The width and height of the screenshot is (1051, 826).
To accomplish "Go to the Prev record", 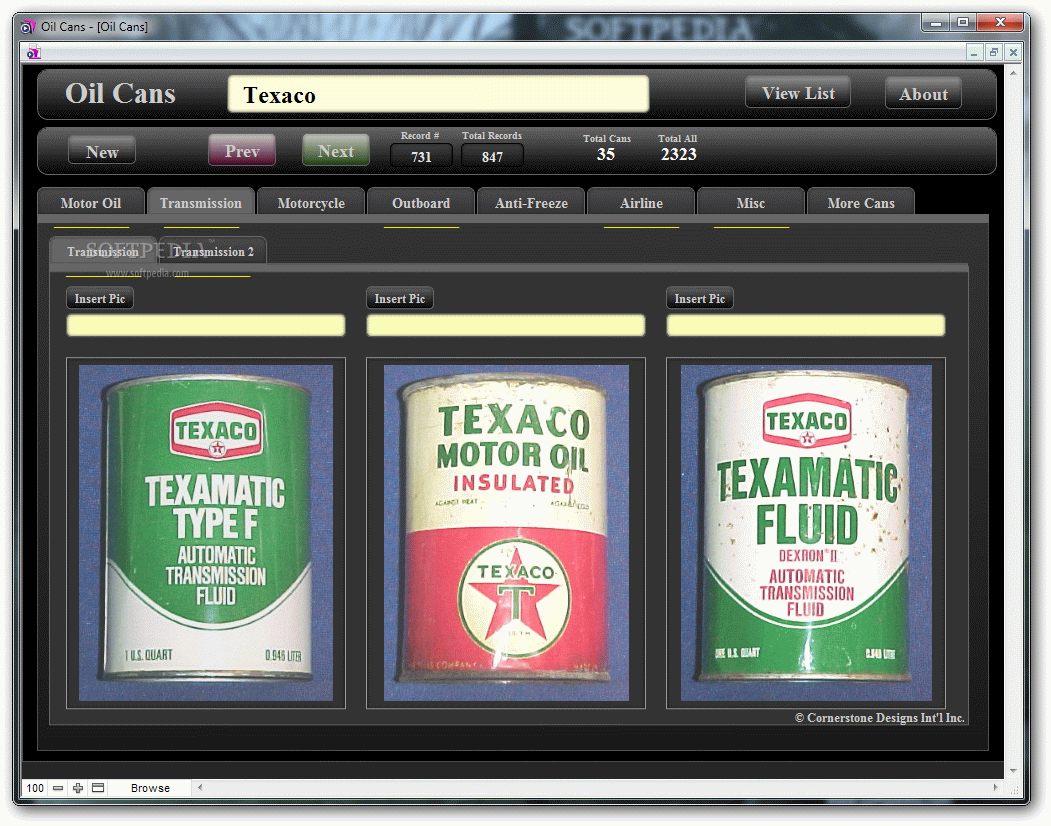I will pyautogui.click(x=242, y=151).
